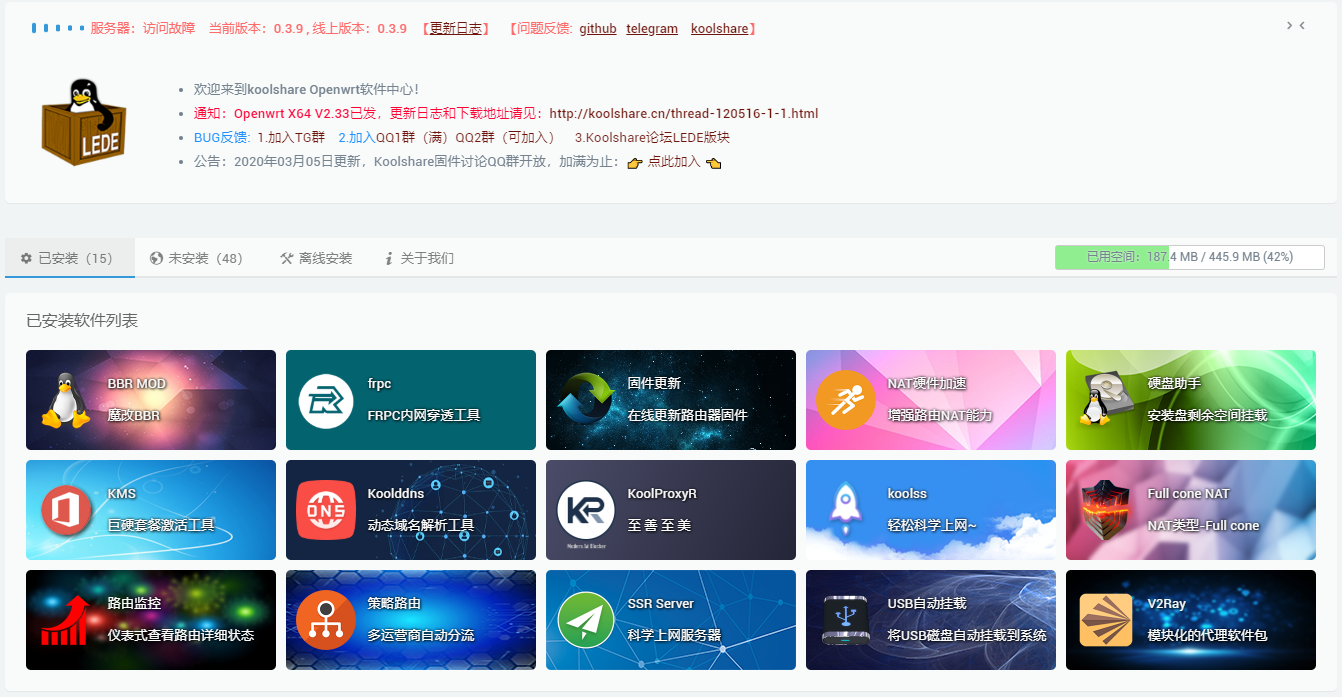Open the 策略路由 orange network icon

[x=326, y=620]
